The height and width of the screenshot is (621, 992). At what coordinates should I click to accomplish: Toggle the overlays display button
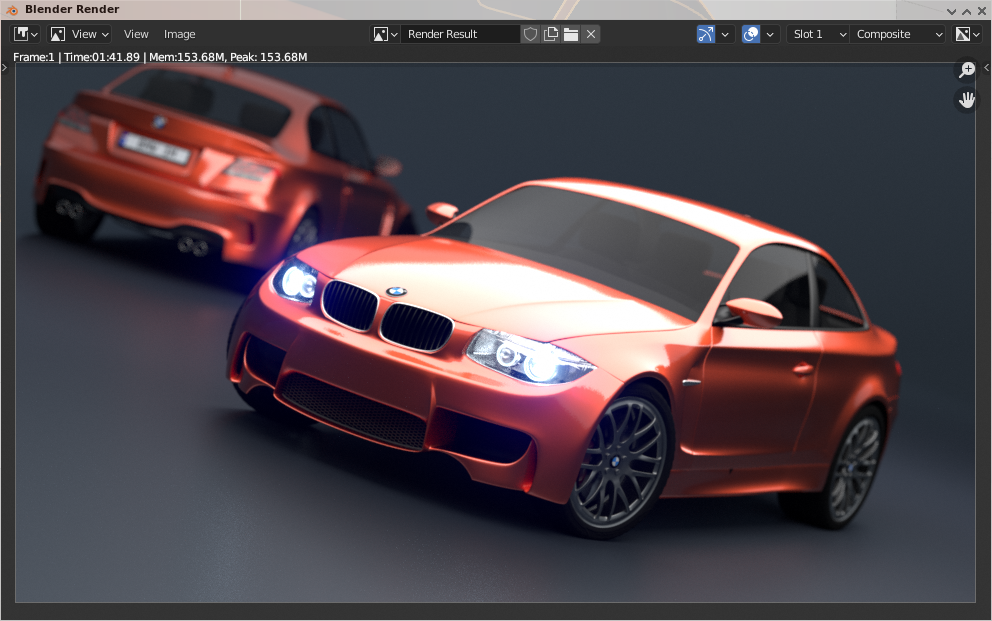tap(751, 34)
